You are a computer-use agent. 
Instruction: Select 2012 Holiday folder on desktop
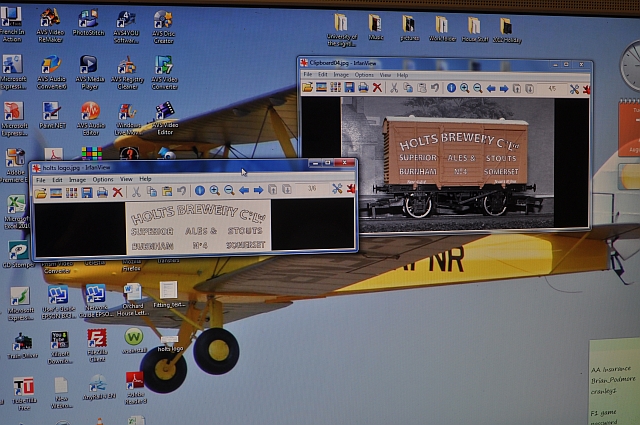point(507,30)
